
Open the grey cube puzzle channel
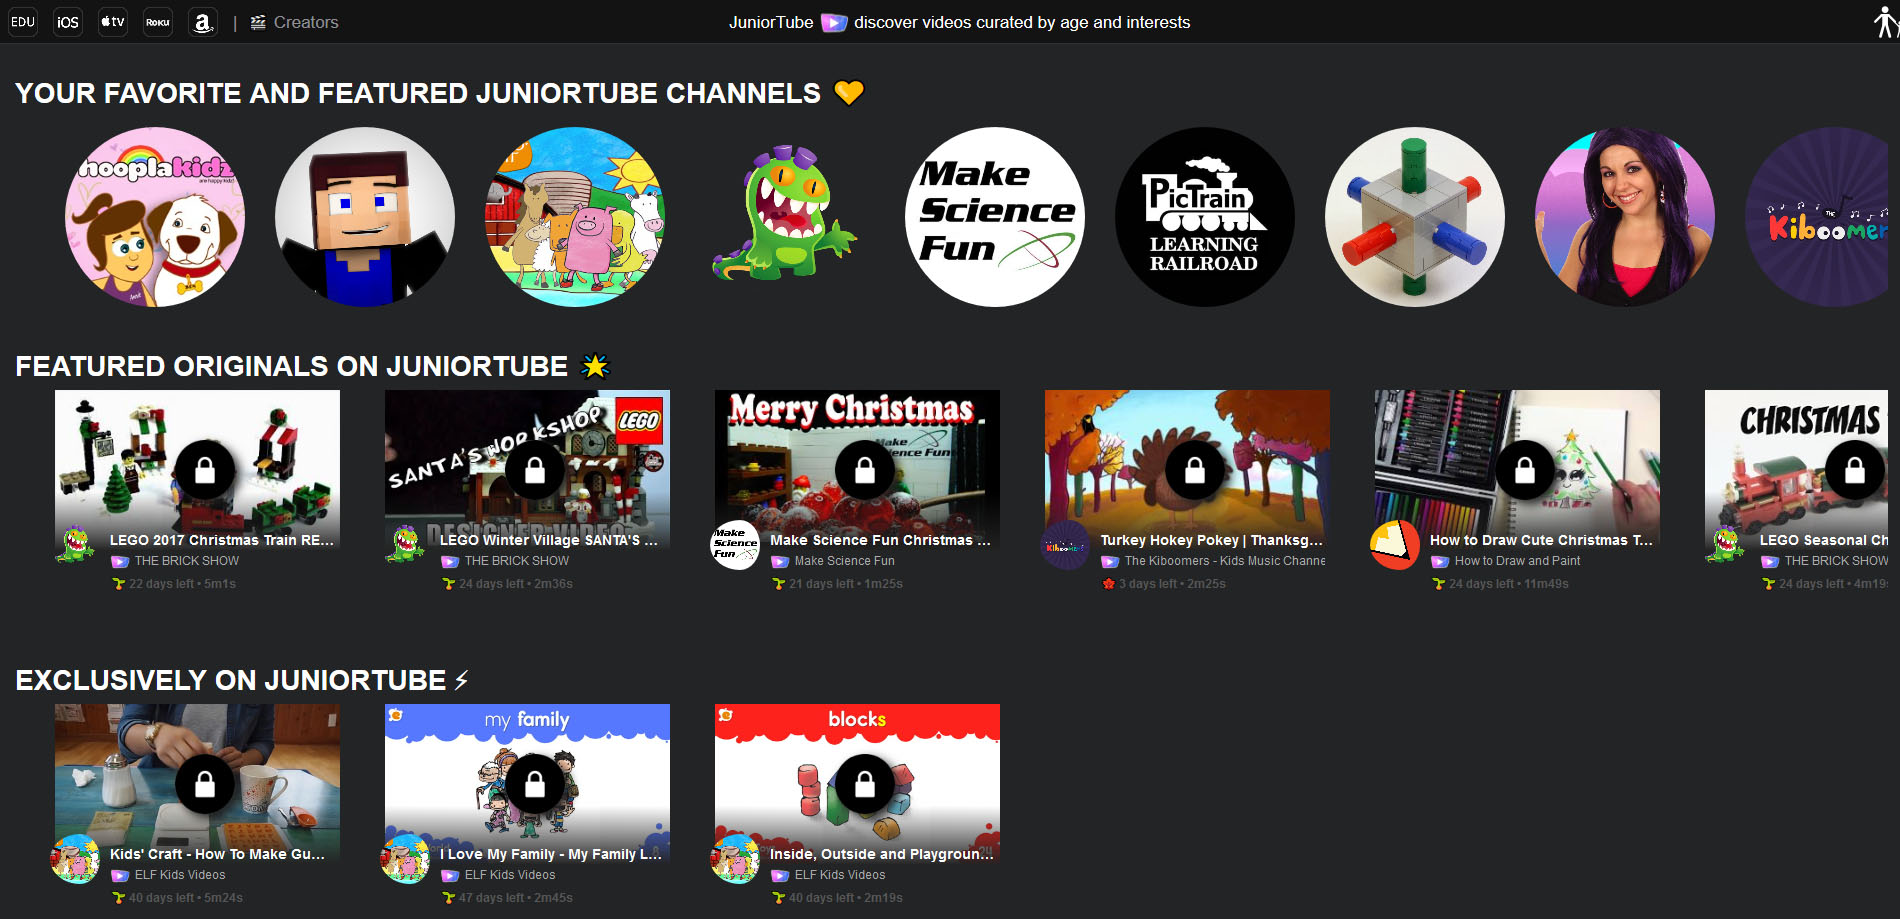point(1415,217)
